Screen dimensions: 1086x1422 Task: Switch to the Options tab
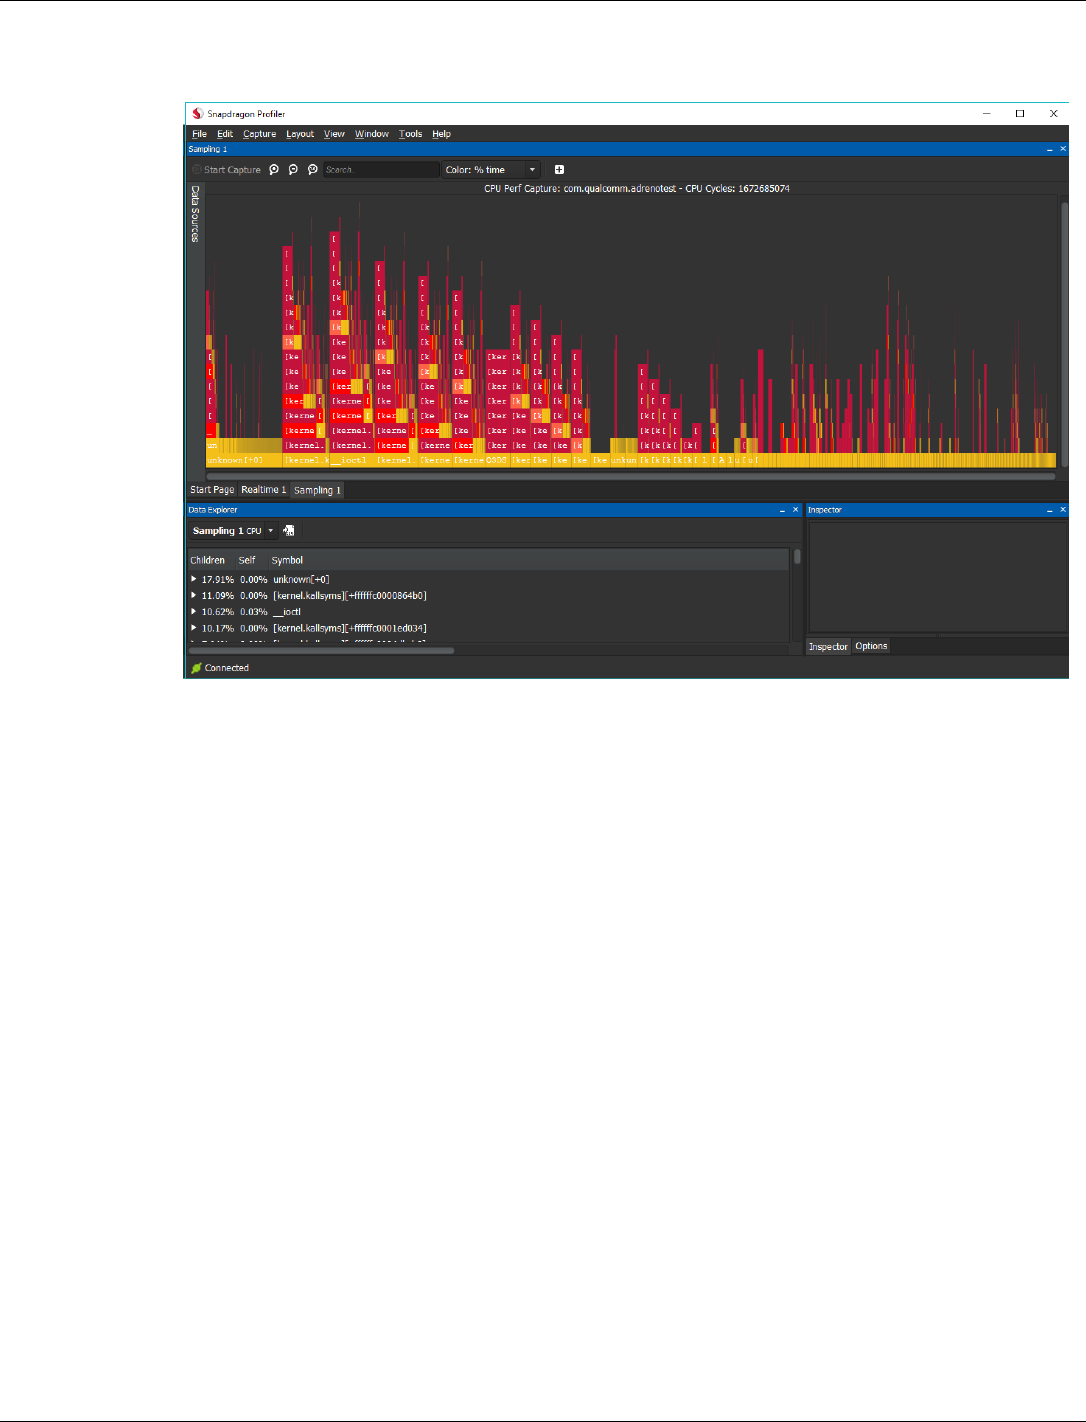point(871,647)
